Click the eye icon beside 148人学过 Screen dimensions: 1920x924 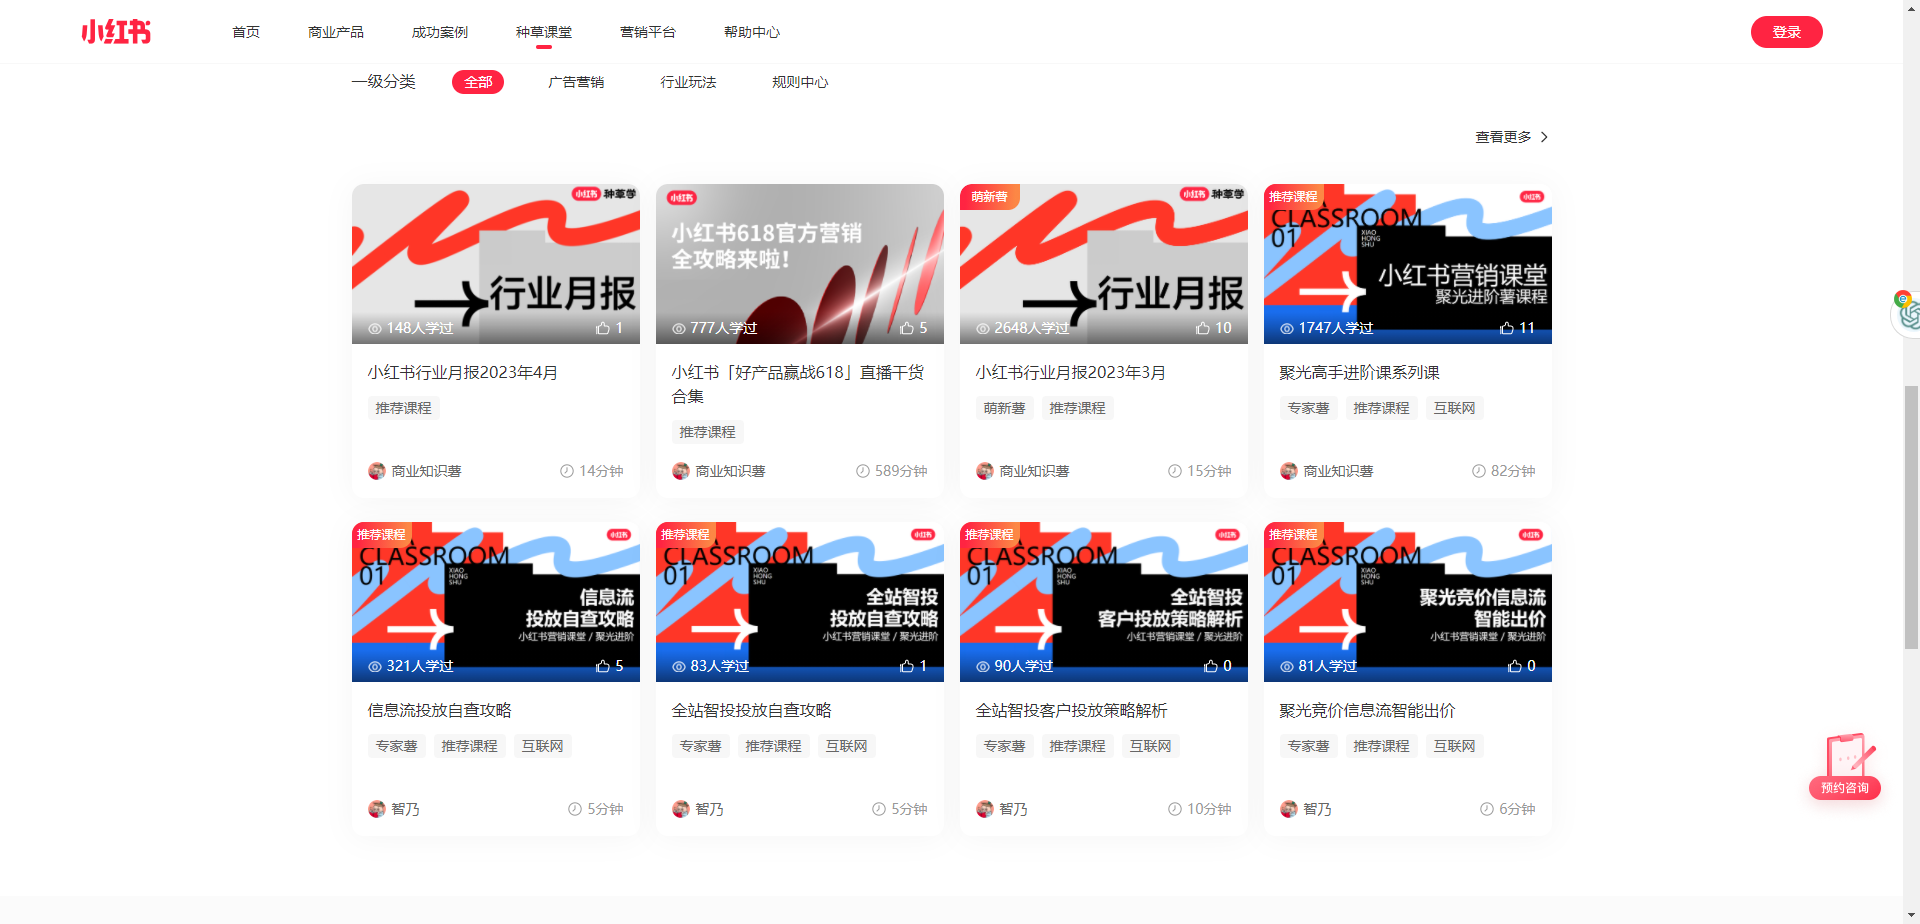(x=375, y=328)
